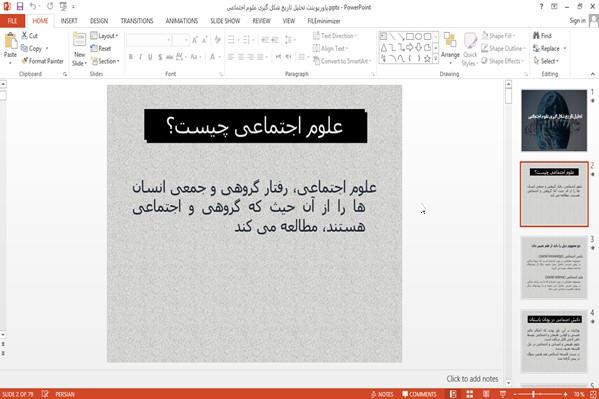Open Shape Outline dropdown

point(503,49)
